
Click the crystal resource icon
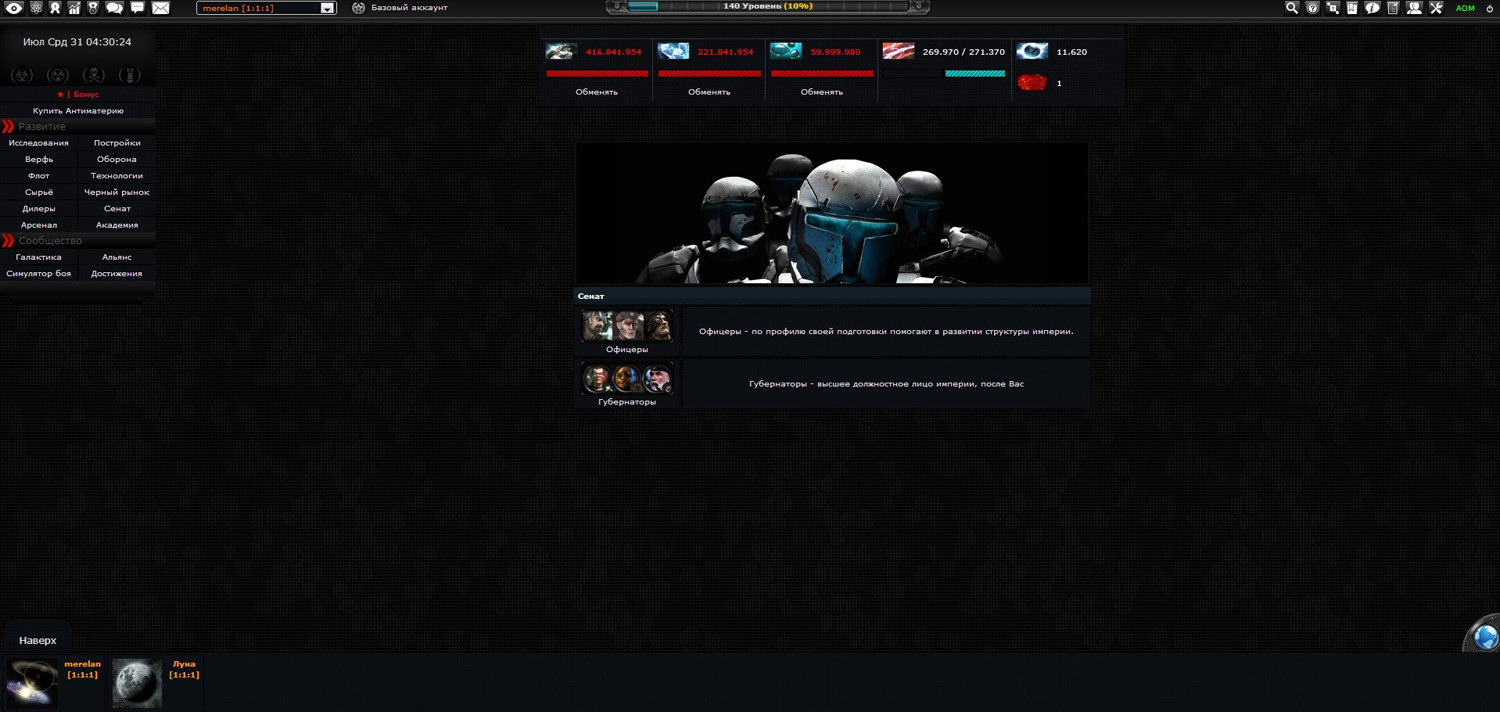click(x=673, y=51)
